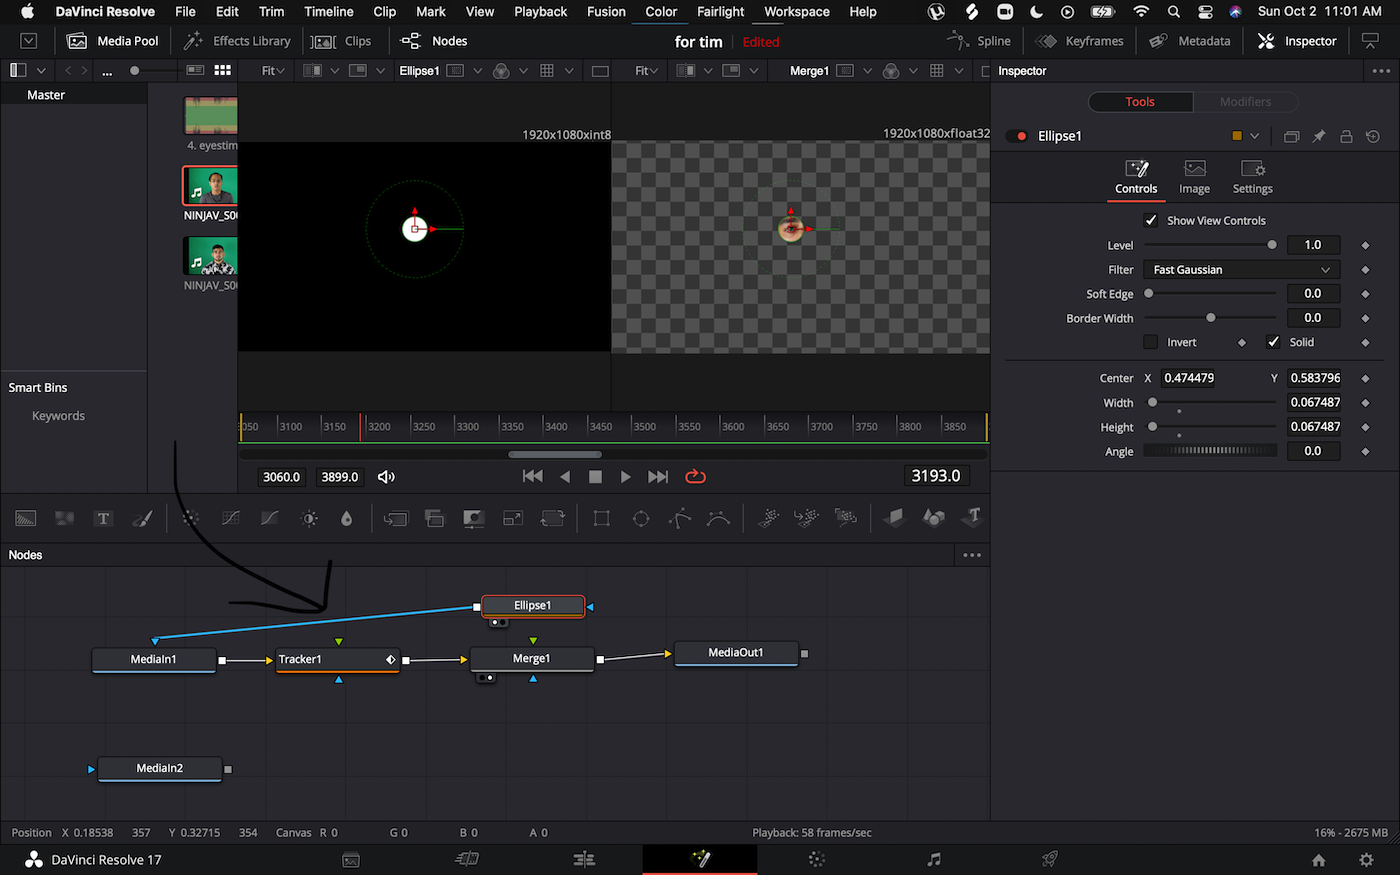Open the Workspace menu

(797, 12)
